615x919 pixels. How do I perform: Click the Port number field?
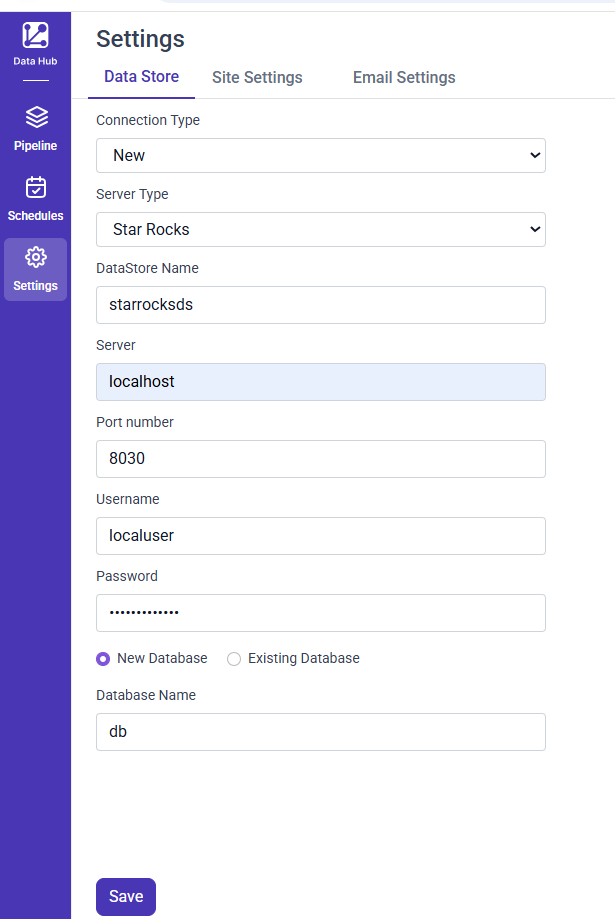coord(320,459)
